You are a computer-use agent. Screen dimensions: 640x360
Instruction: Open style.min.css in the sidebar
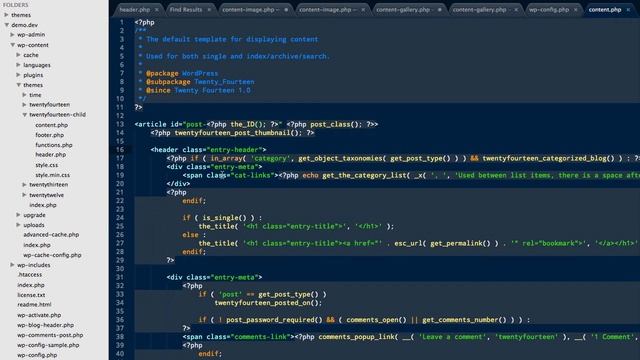pyautogui.click(x=52, y=175)
